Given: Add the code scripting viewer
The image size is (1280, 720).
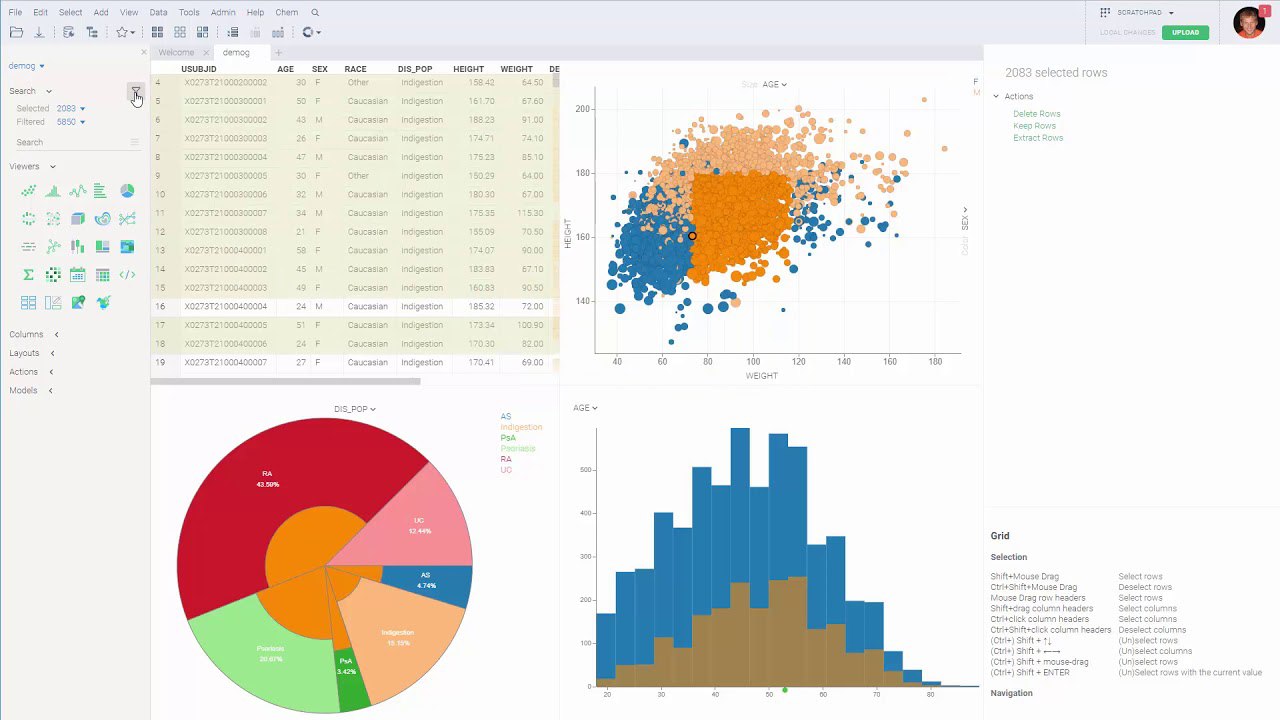Looking at the screenshot, I should 127,274.
